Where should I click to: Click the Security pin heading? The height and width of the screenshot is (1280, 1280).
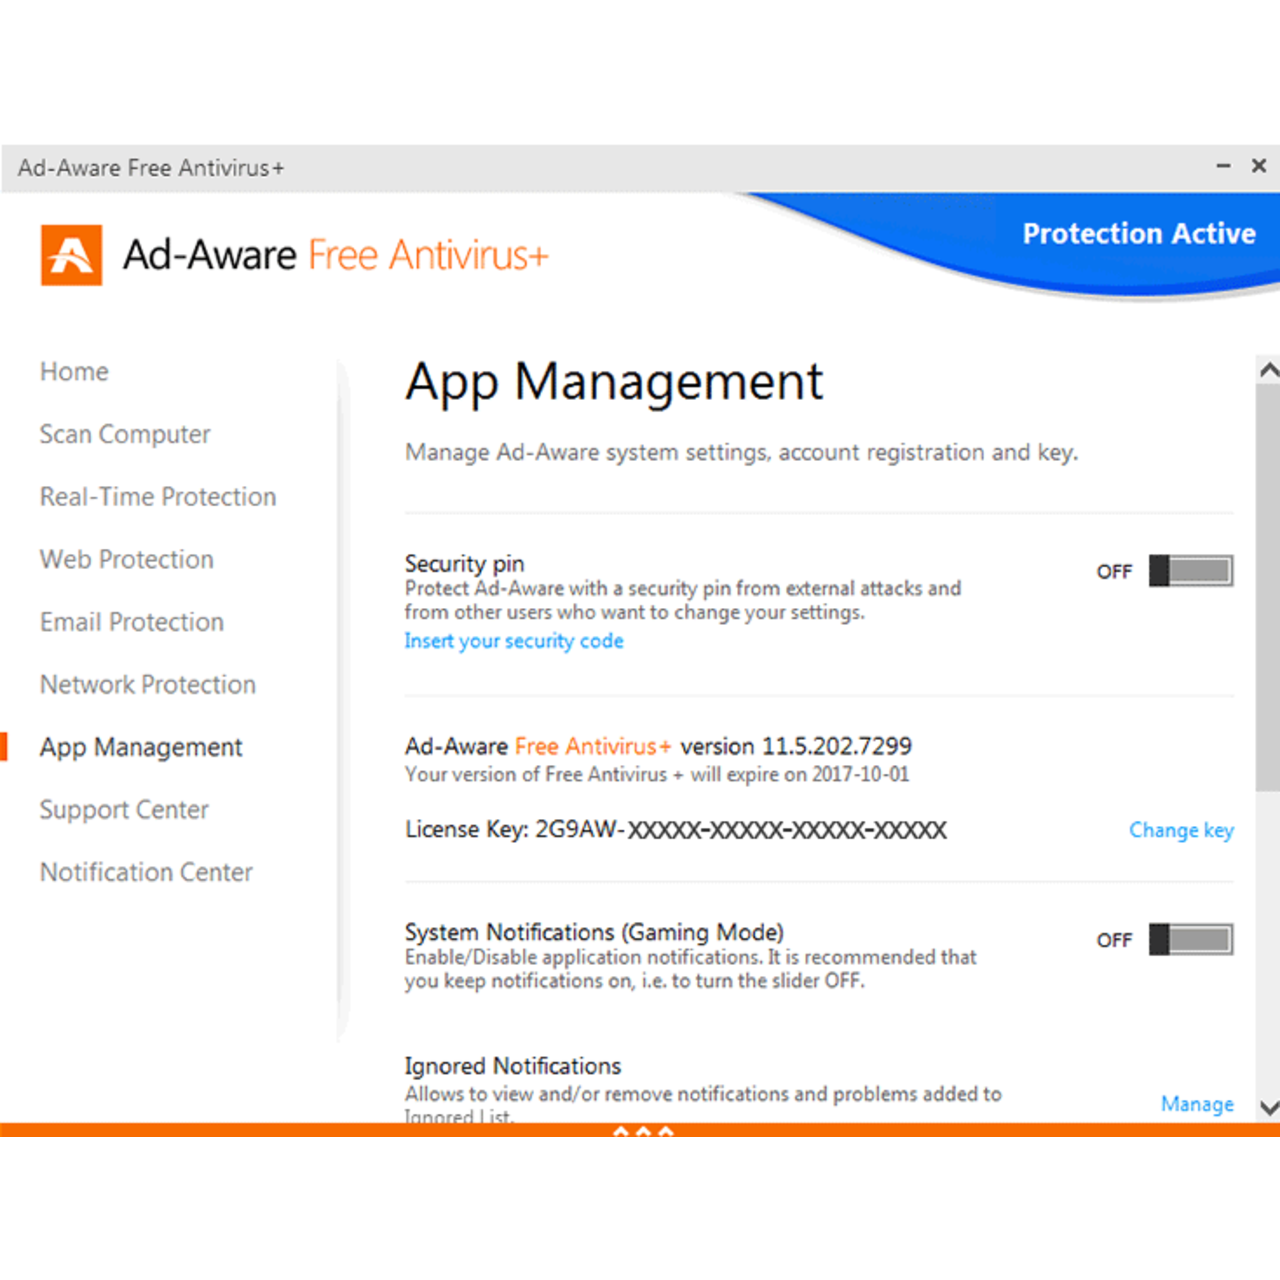click(464, 564)
